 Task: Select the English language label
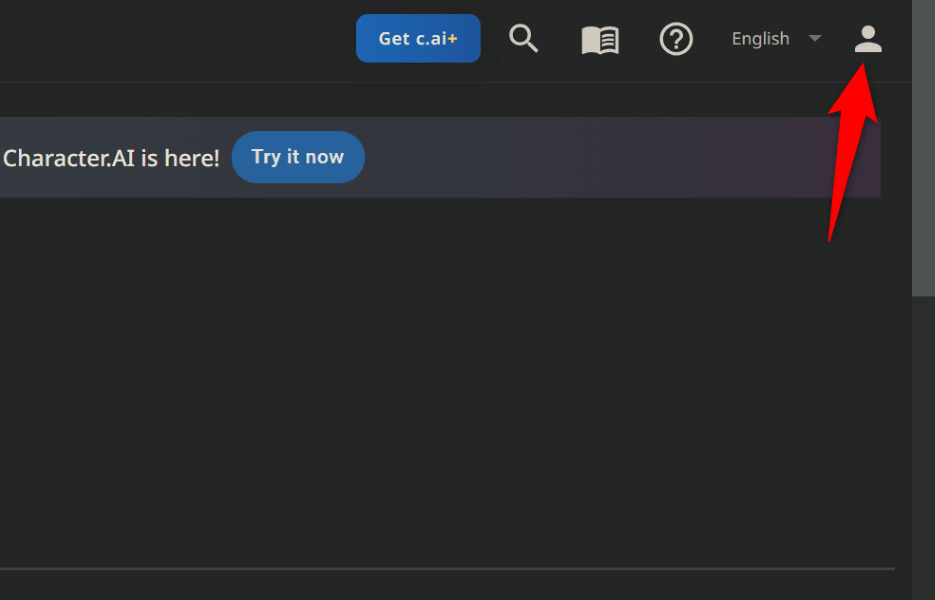(x=760, y=39)
